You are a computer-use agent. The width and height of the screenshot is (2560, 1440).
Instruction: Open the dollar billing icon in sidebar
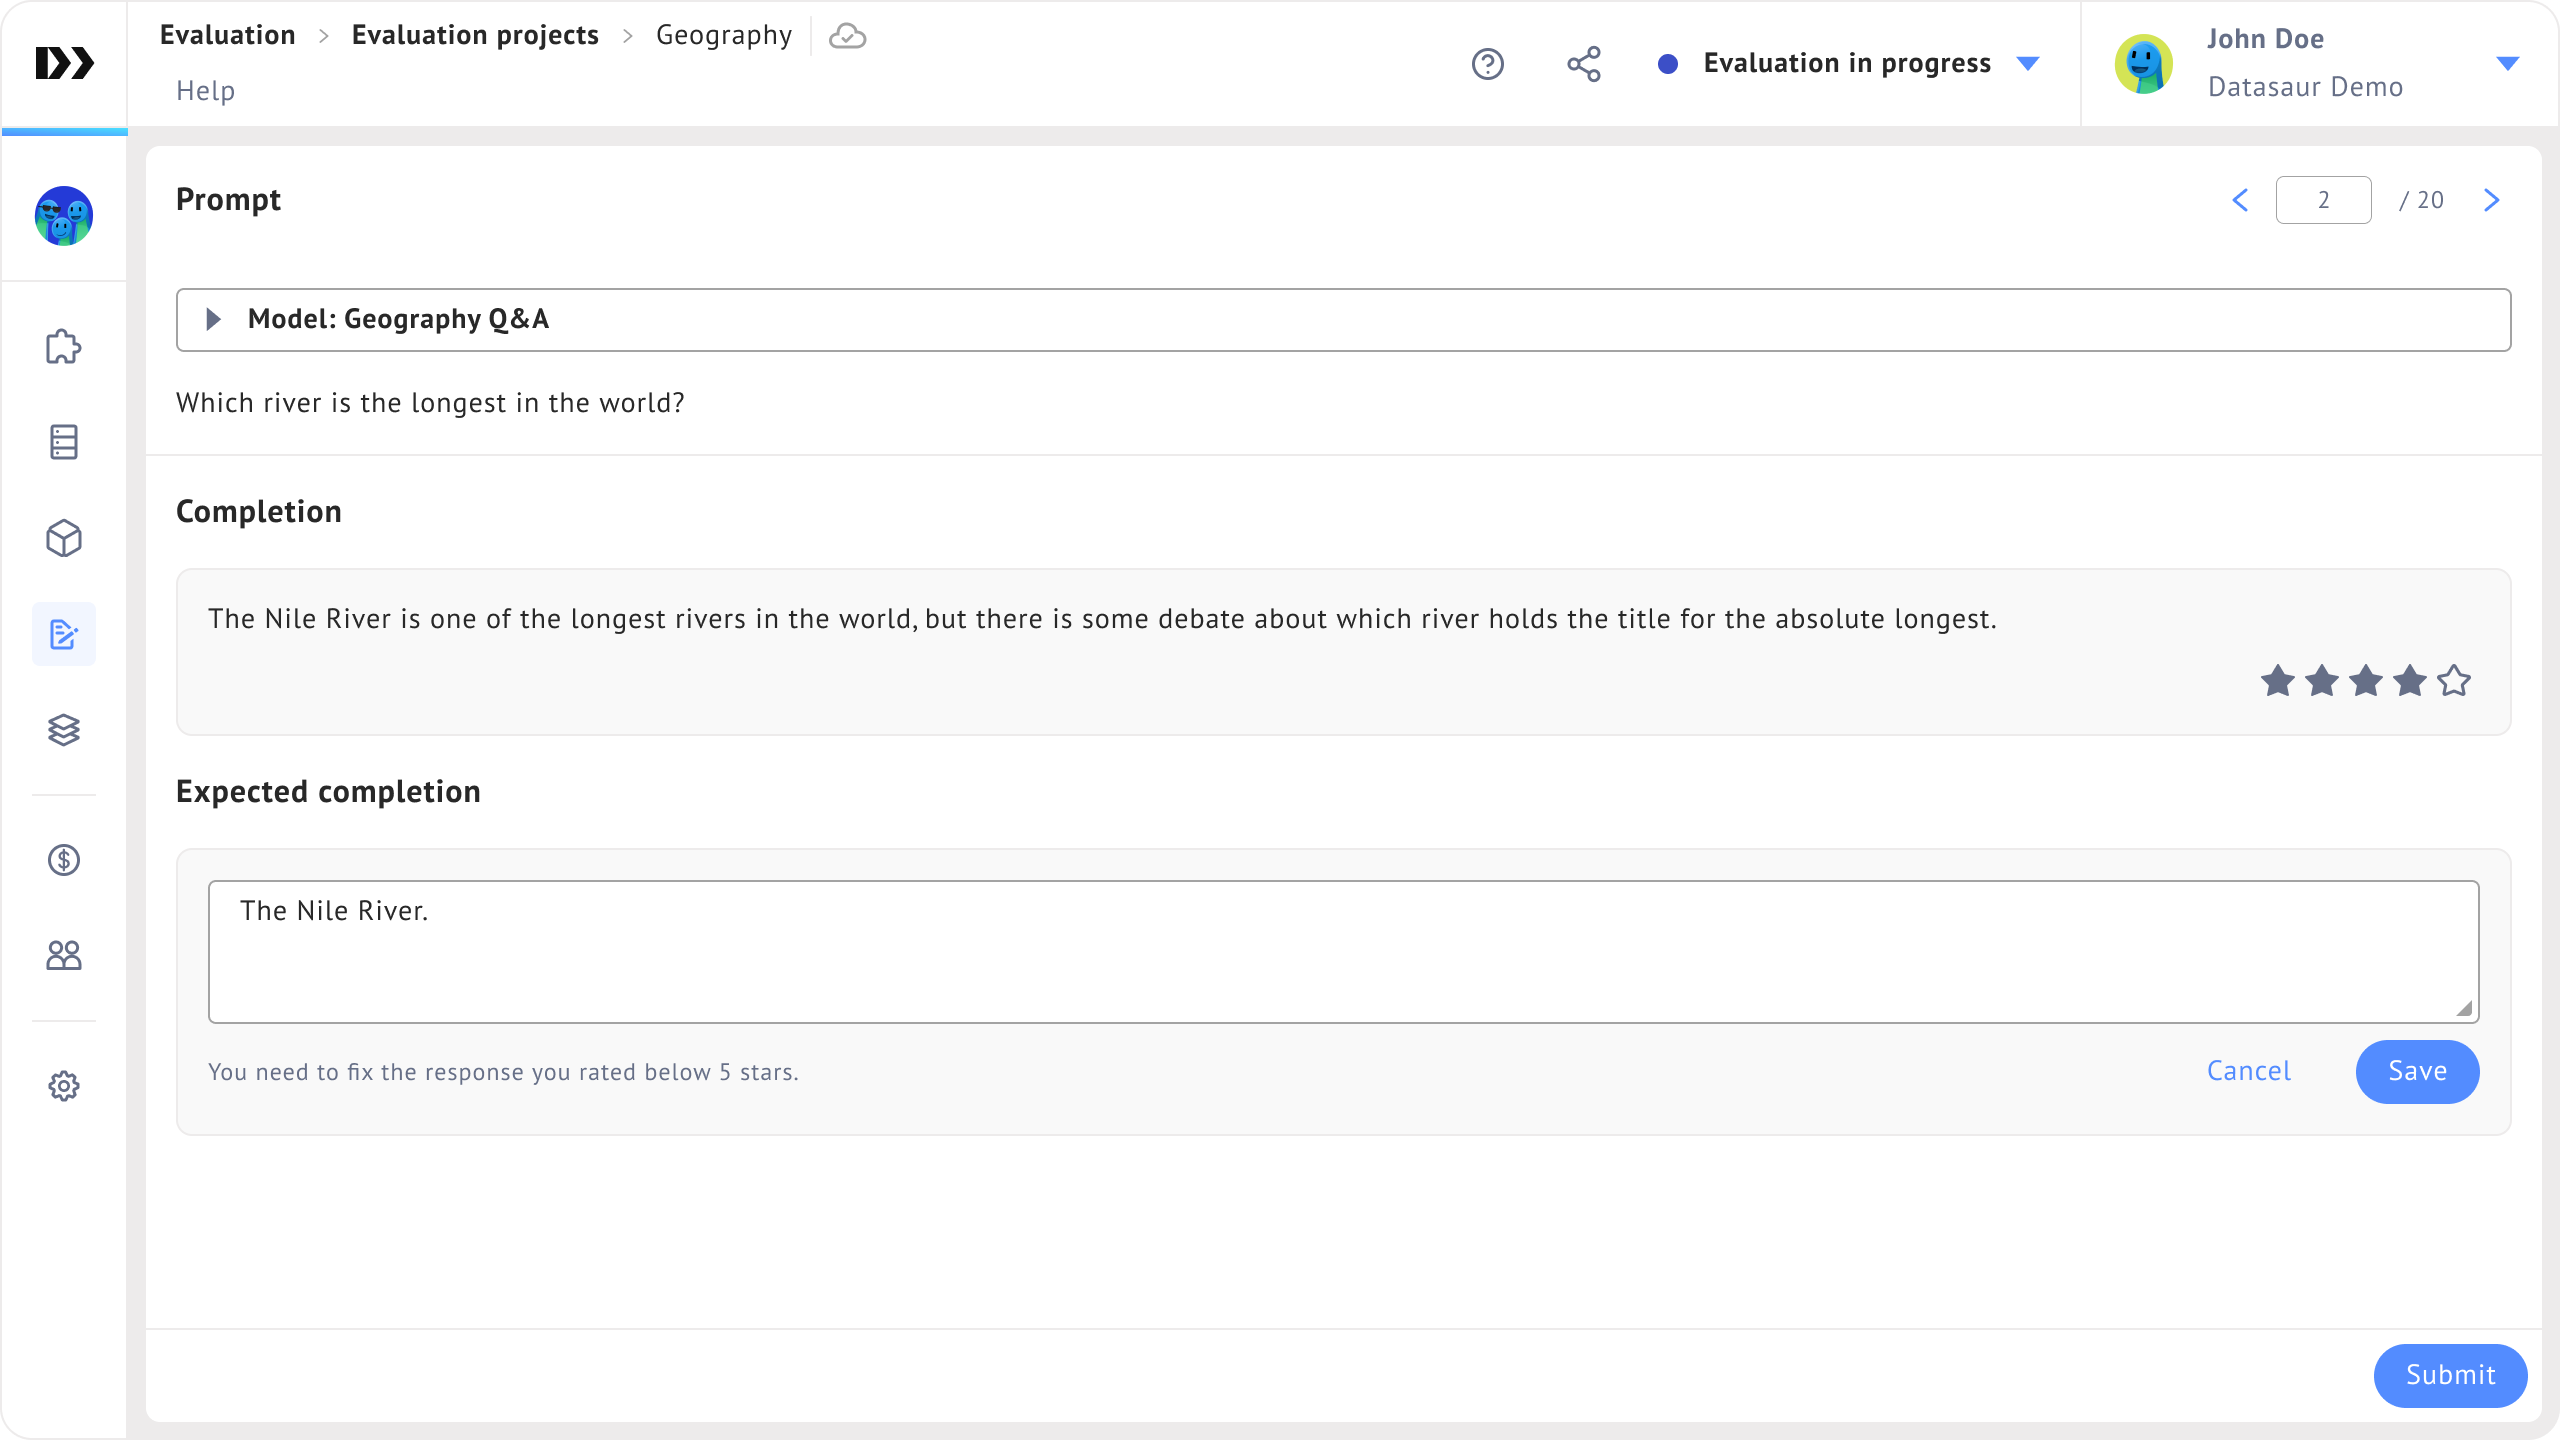click(64, 860)
